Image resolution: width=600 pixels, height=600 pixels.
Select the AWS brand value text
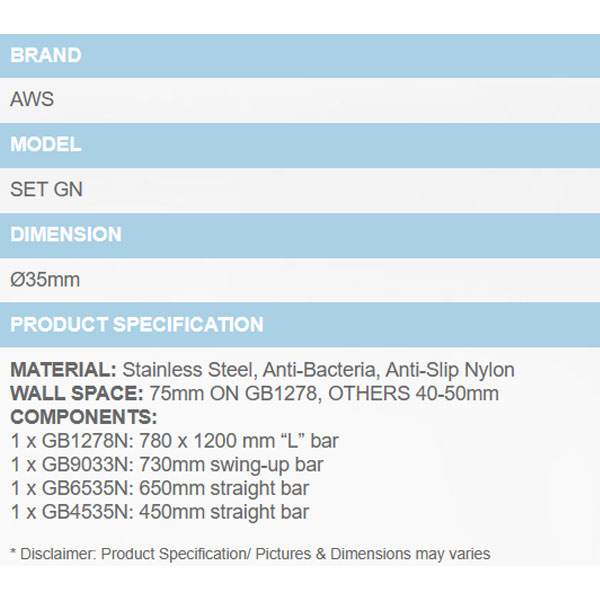click(32, 100)
